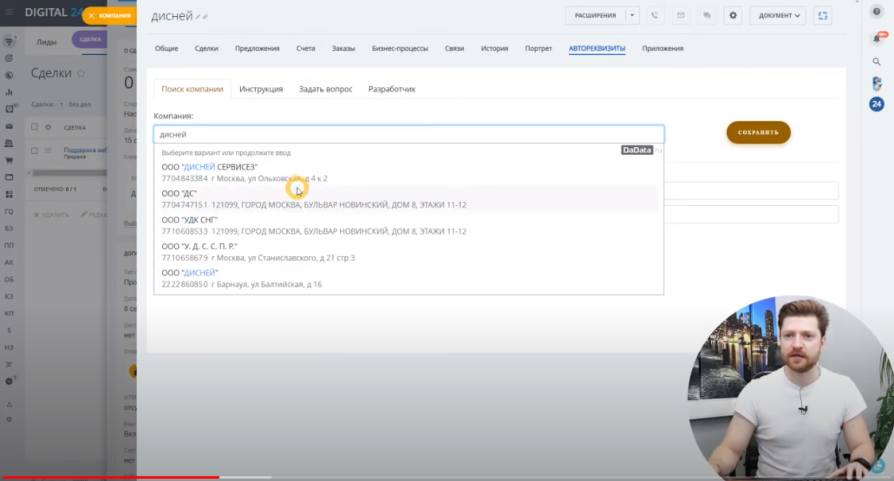Open the ГQ sidebar item
Viewport: 894px width, 481px height.
coord(9,211)
